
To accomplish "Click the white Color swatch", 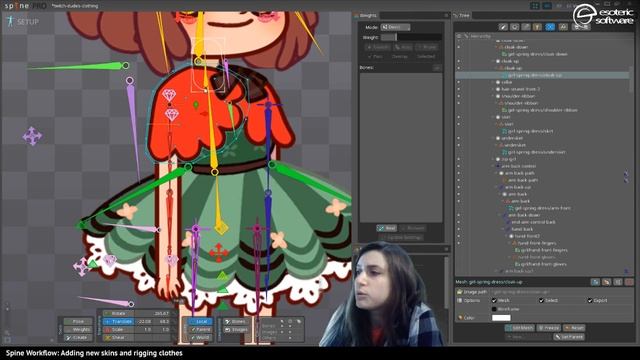I will [x=501, y=318].
